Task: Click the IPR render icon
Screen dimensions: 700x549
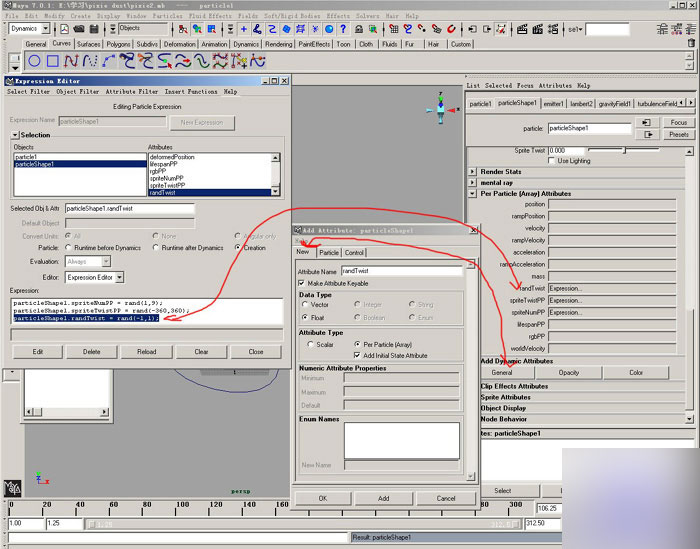Action: pos(538,29)
